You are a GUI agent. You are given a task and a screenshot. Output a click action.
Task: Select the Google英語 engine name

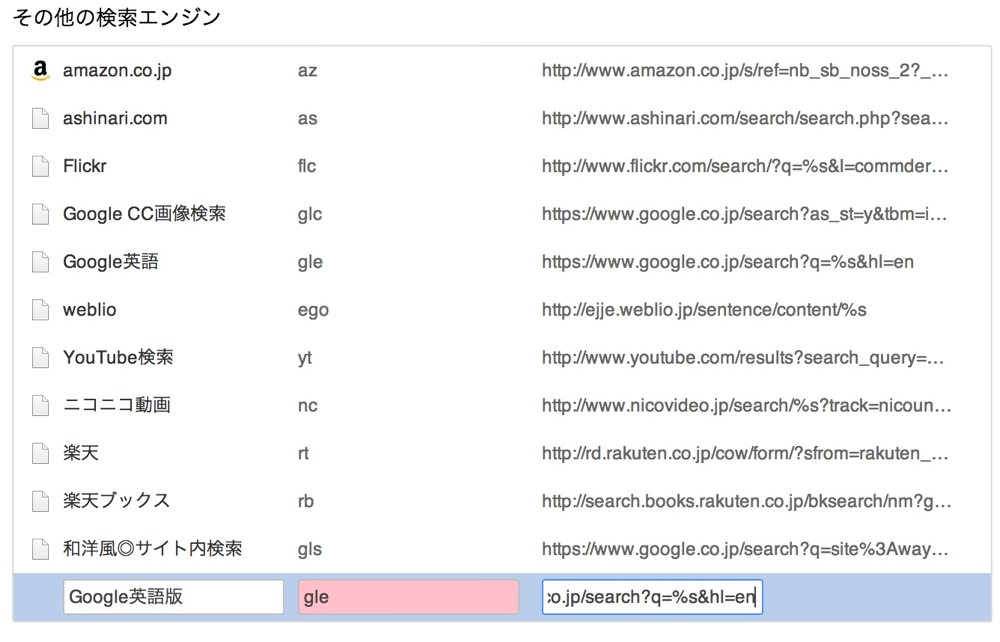pos(110,261)
